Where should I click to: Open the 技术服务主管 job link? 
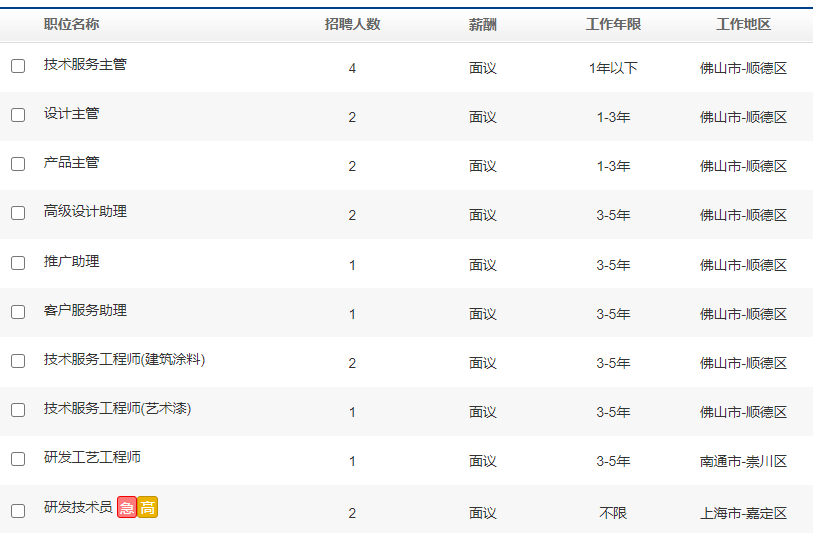pos(85,64)
